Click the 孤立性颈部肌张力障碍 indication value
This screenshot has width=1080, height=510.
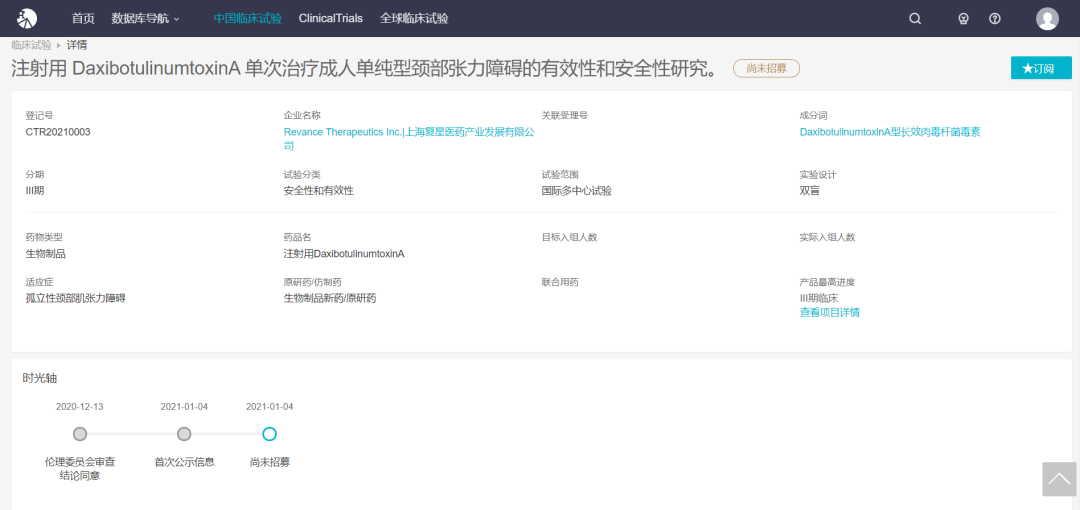76,298
